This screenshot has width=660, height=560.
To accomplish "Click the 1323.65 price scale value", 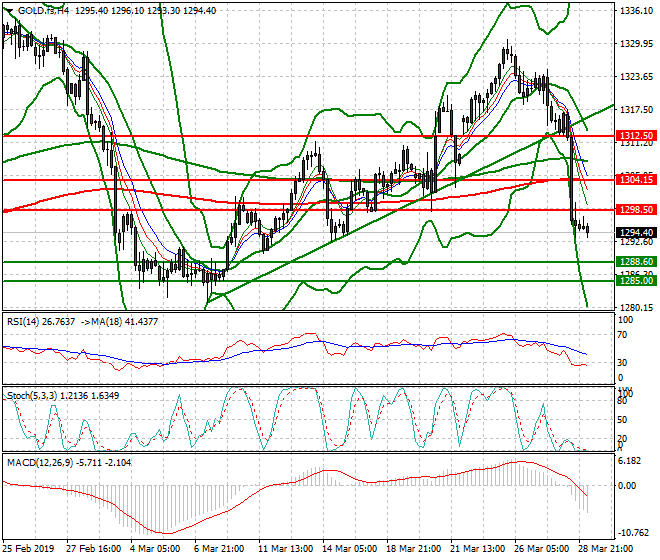I will [636, 77].
